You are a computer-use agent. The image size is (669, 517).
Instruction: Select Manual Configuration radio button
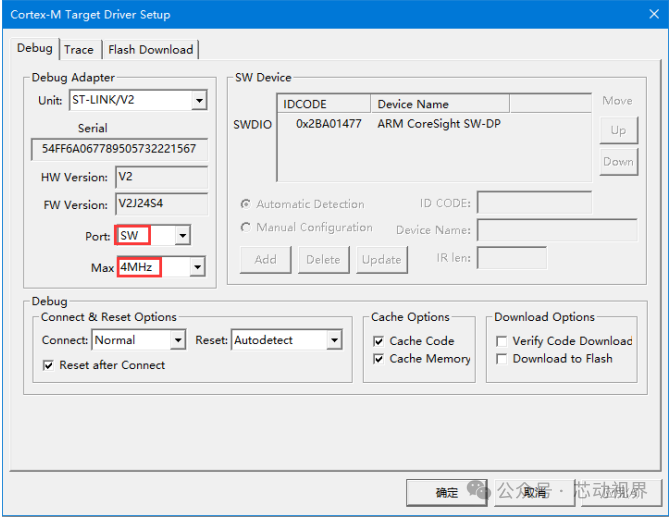(x=246, y=227)
